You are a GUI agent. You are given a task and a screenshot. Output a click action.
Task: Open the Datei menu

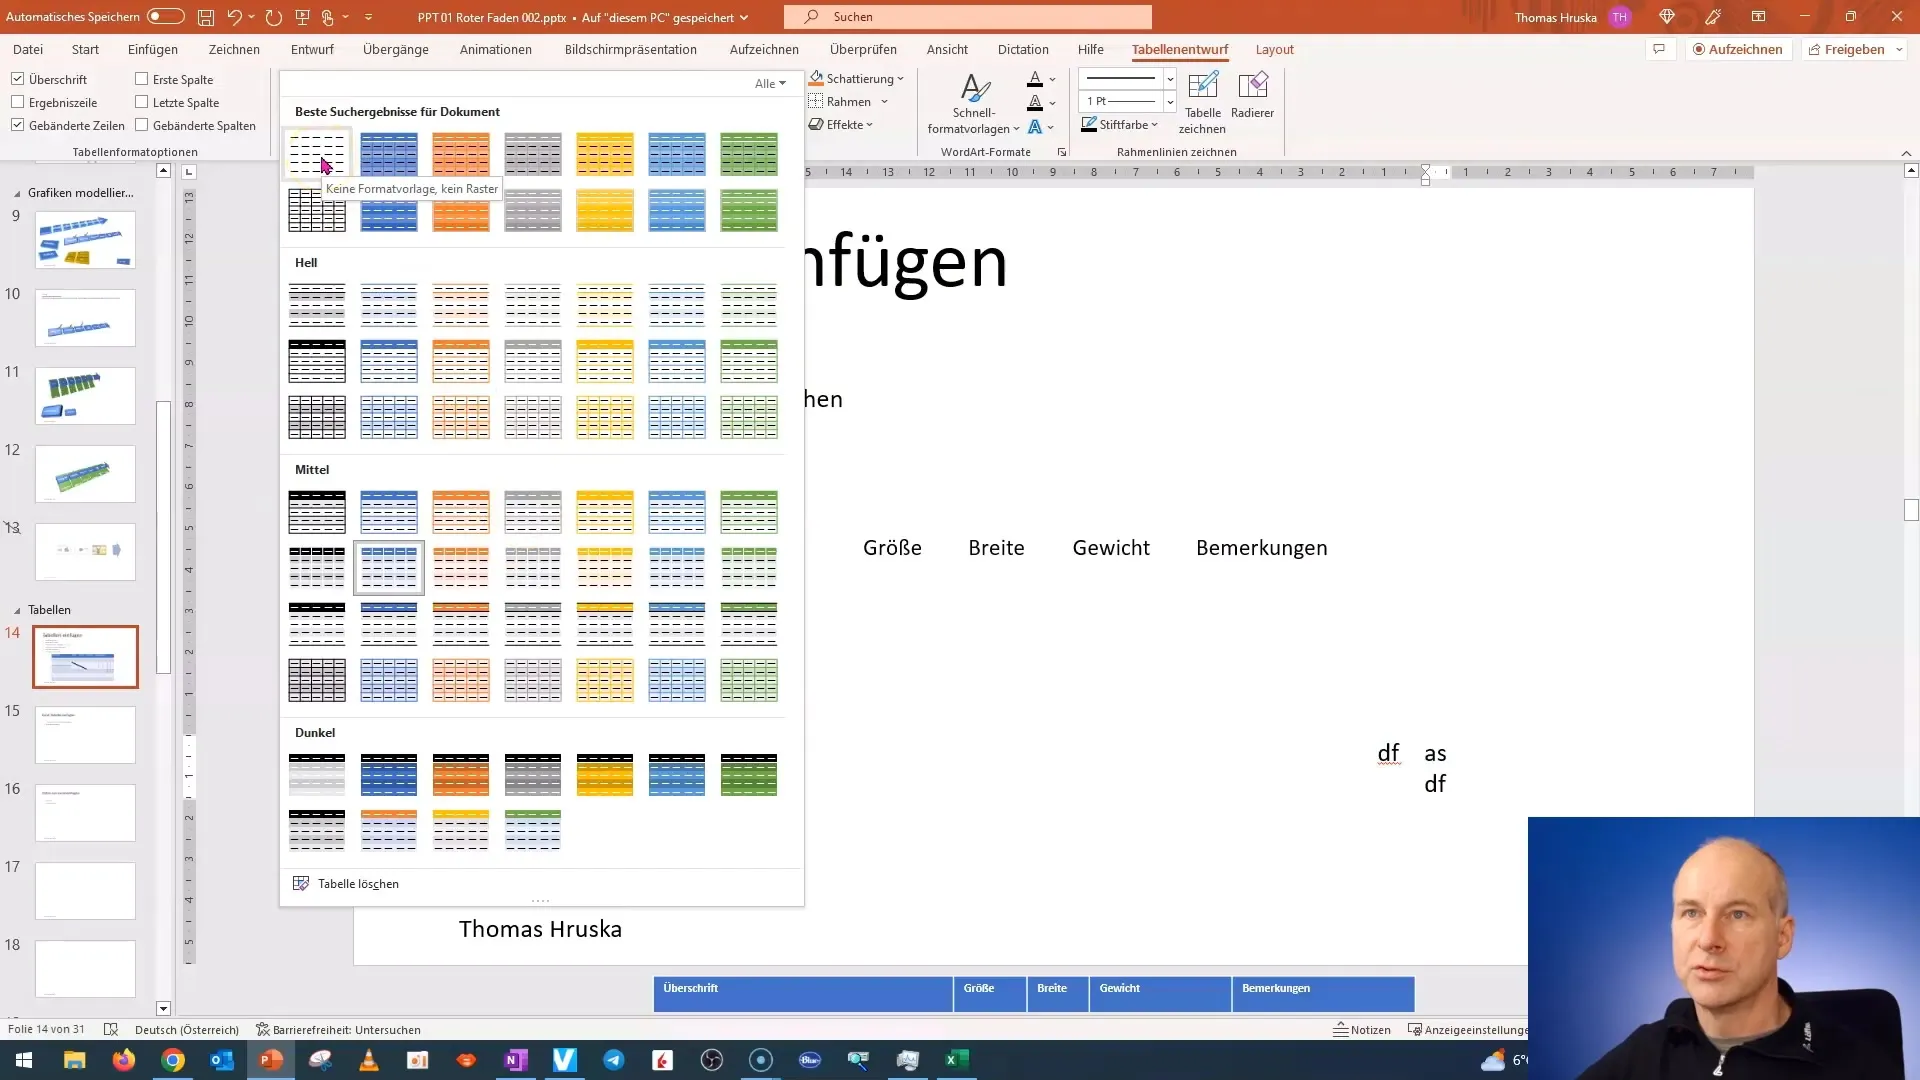click(x=28, y=49)
